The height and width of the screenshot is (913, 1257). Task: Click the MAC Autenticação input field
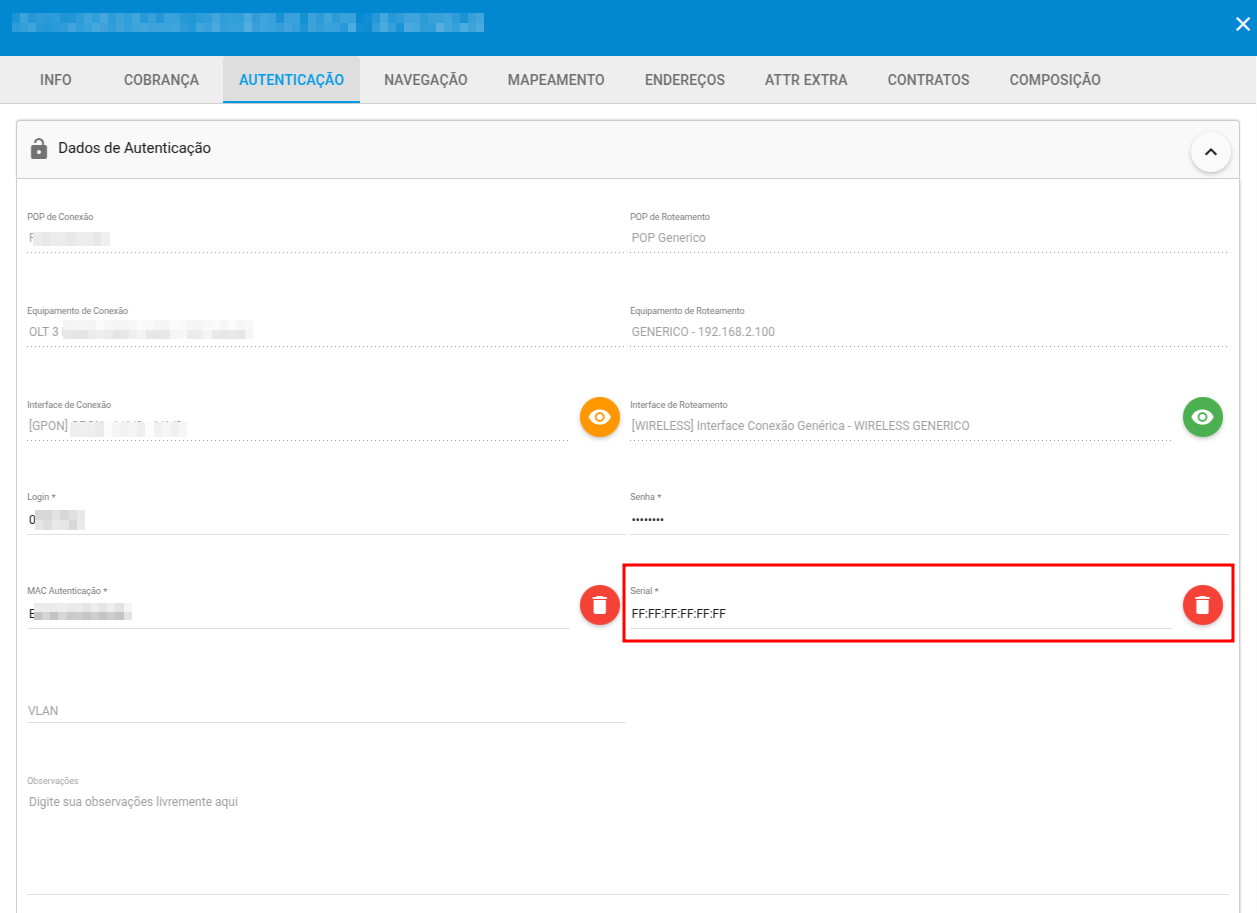click(298, 614)
